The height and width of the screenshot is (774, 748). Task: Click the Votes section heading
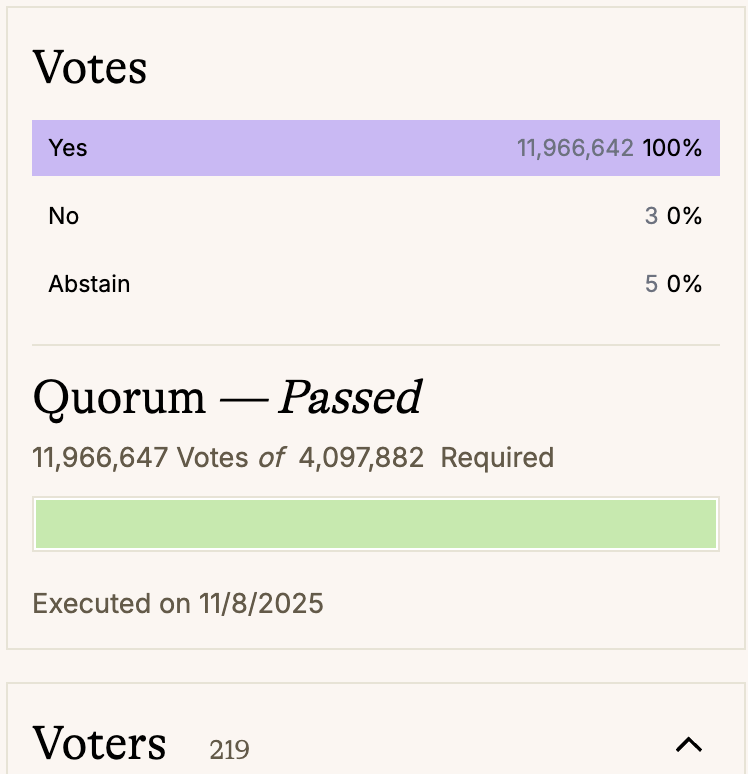point(90,68)
